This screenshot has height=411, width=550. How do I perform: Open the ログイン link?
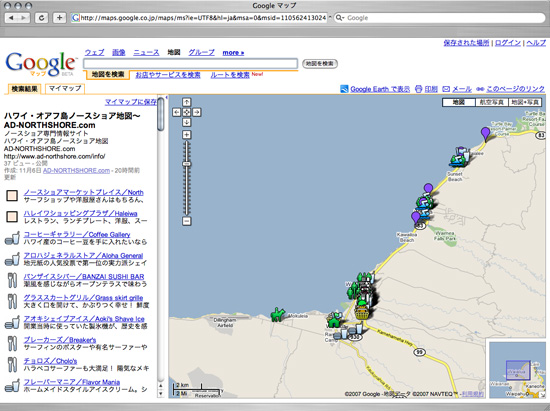(508, 43)
